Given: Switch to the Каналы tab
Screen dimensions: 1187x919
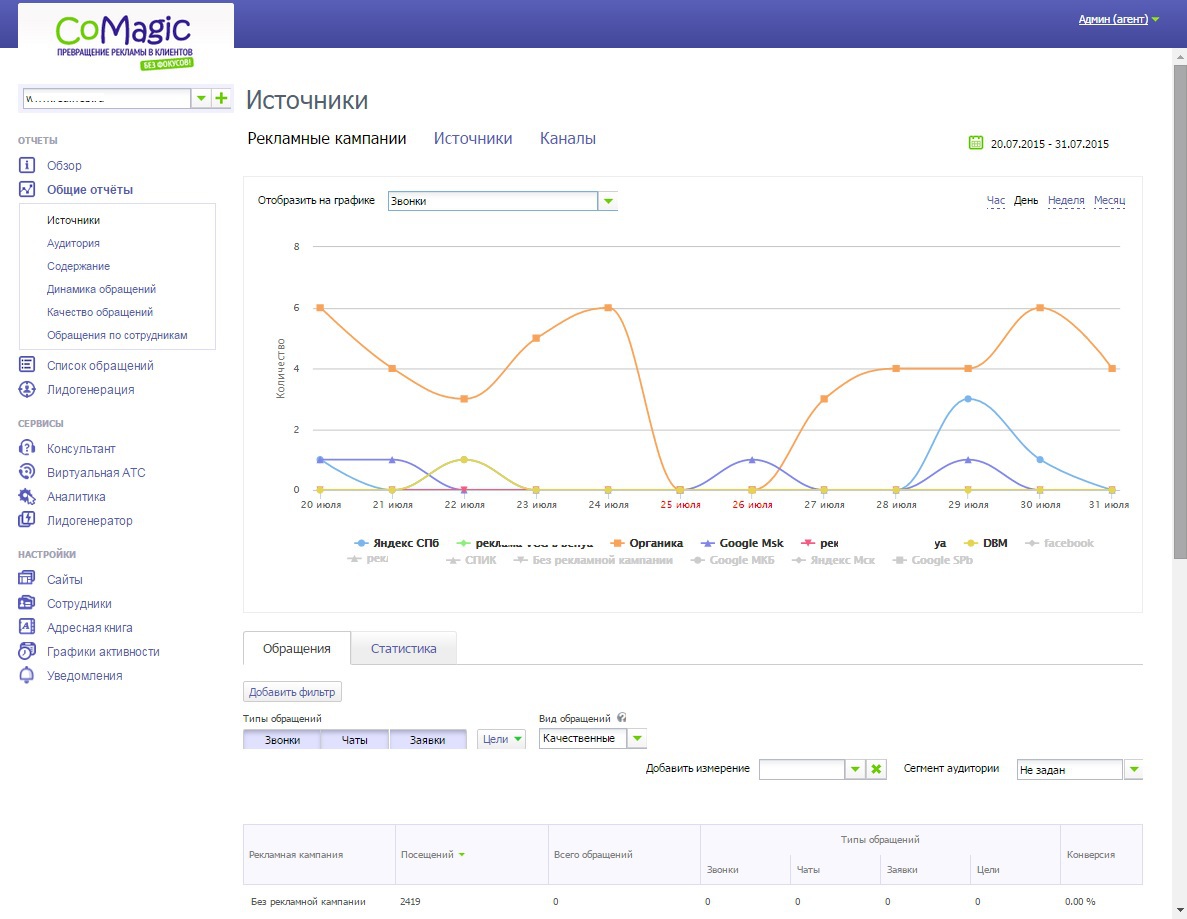Looking at the screenshot, I should coord(568,139).
